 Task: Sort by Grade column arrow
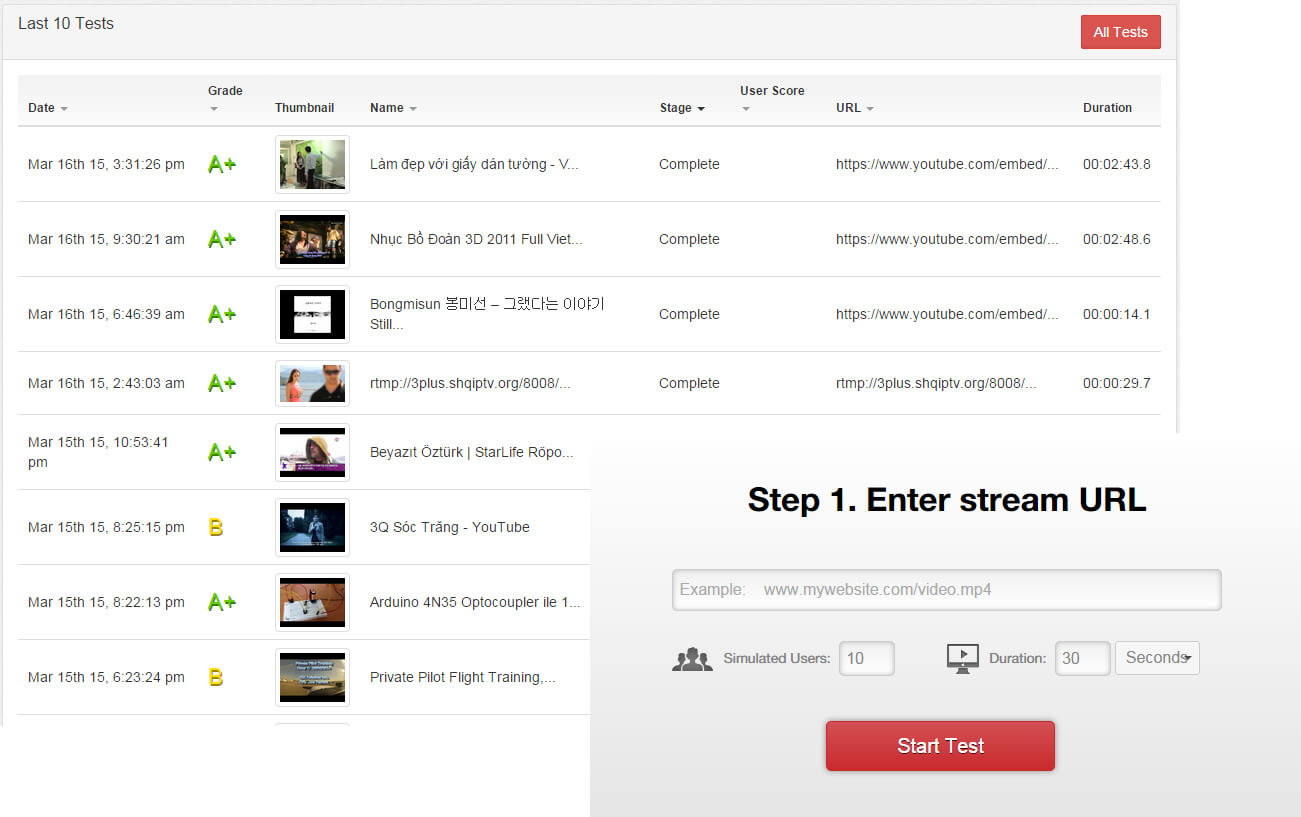coord(214,109)
